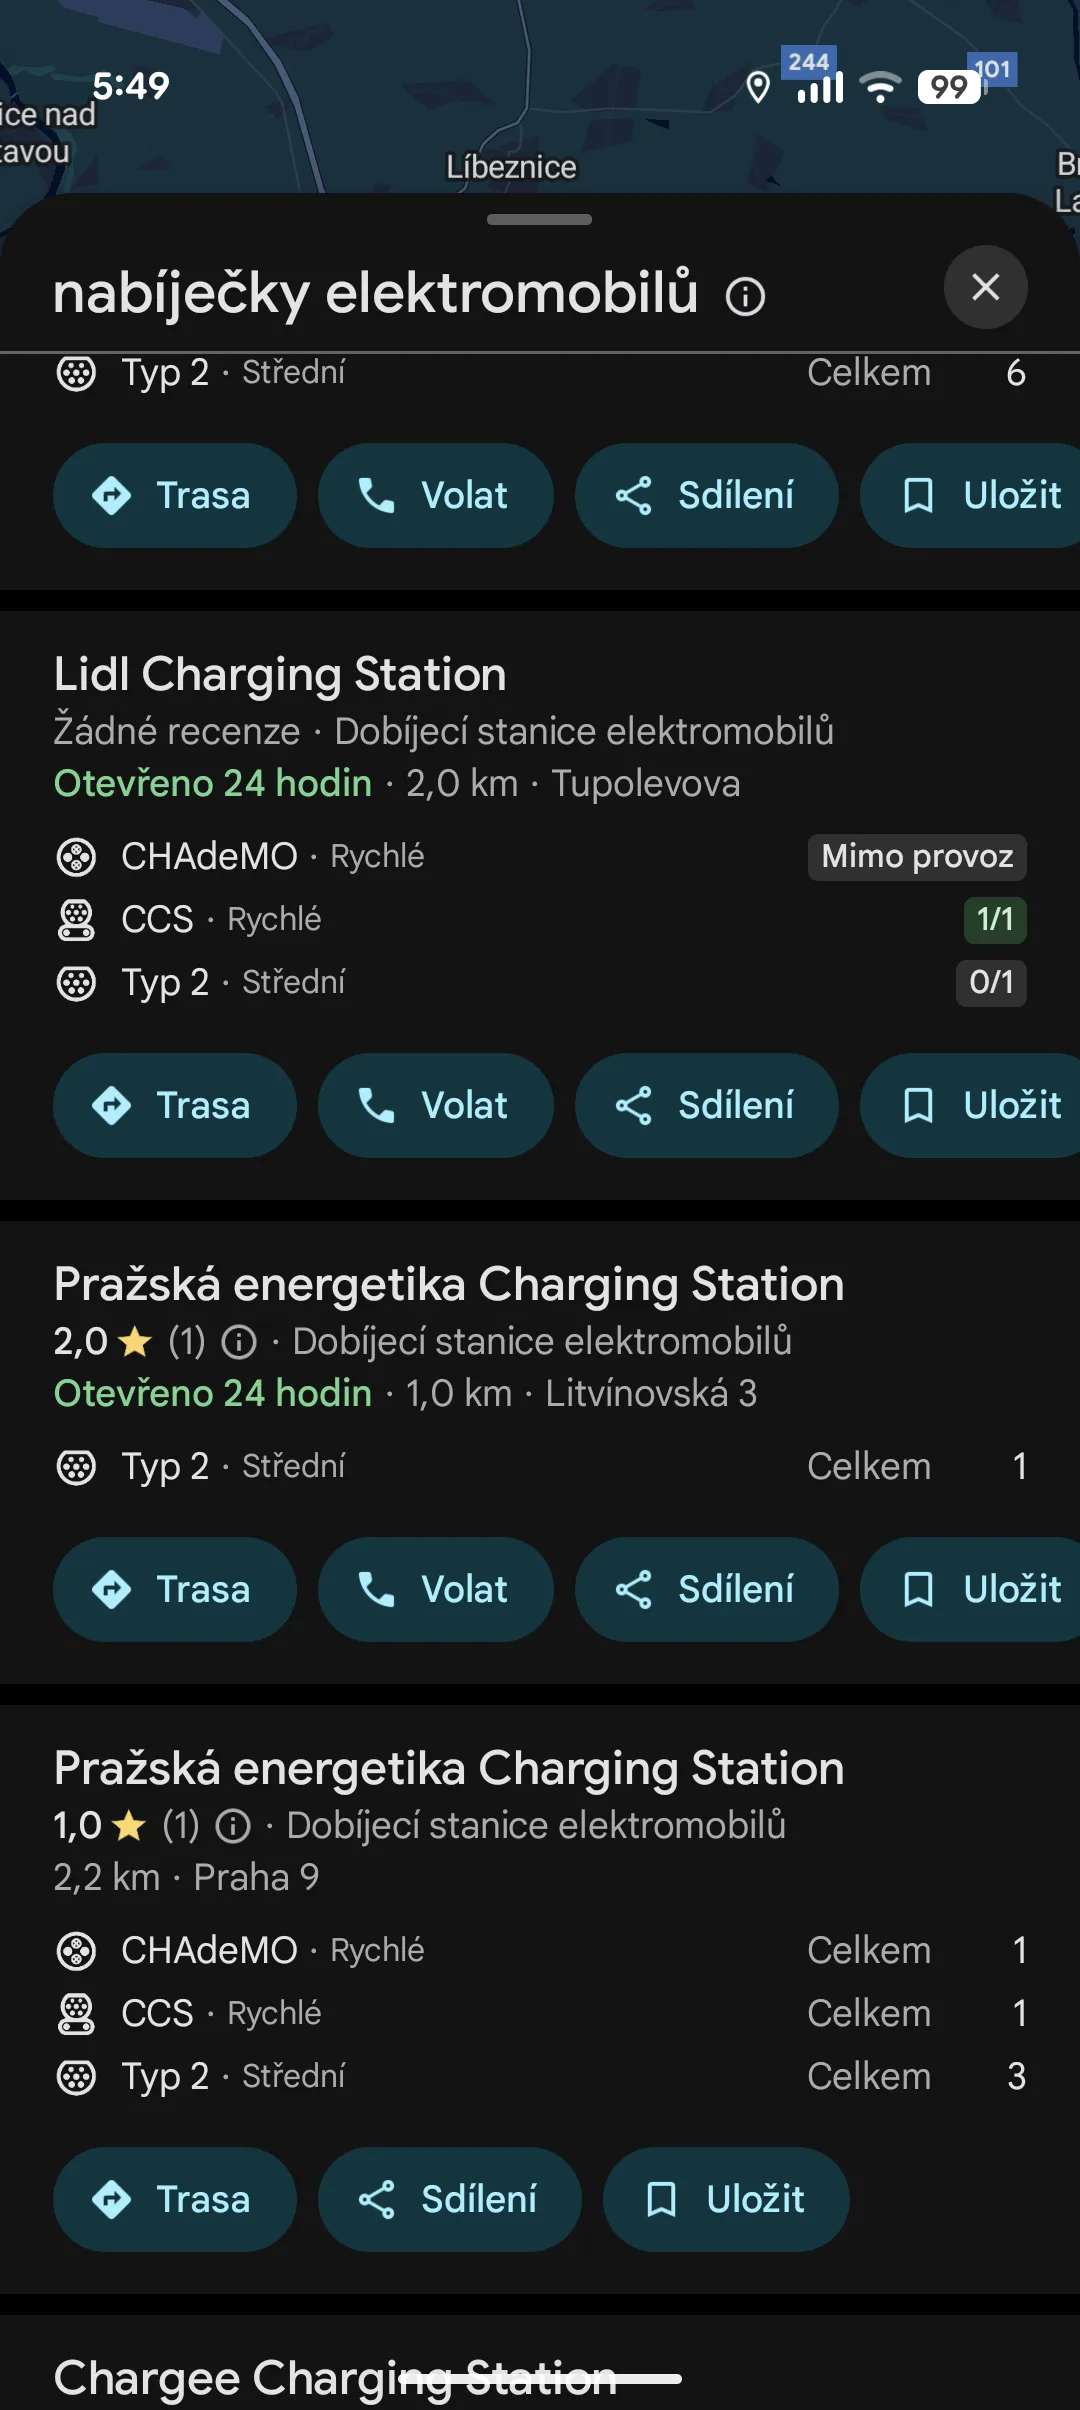Screen dimensions: 1080x2410
Task: Tap rating info icon for 1,0-star station
Action: tap(233, 1826)
